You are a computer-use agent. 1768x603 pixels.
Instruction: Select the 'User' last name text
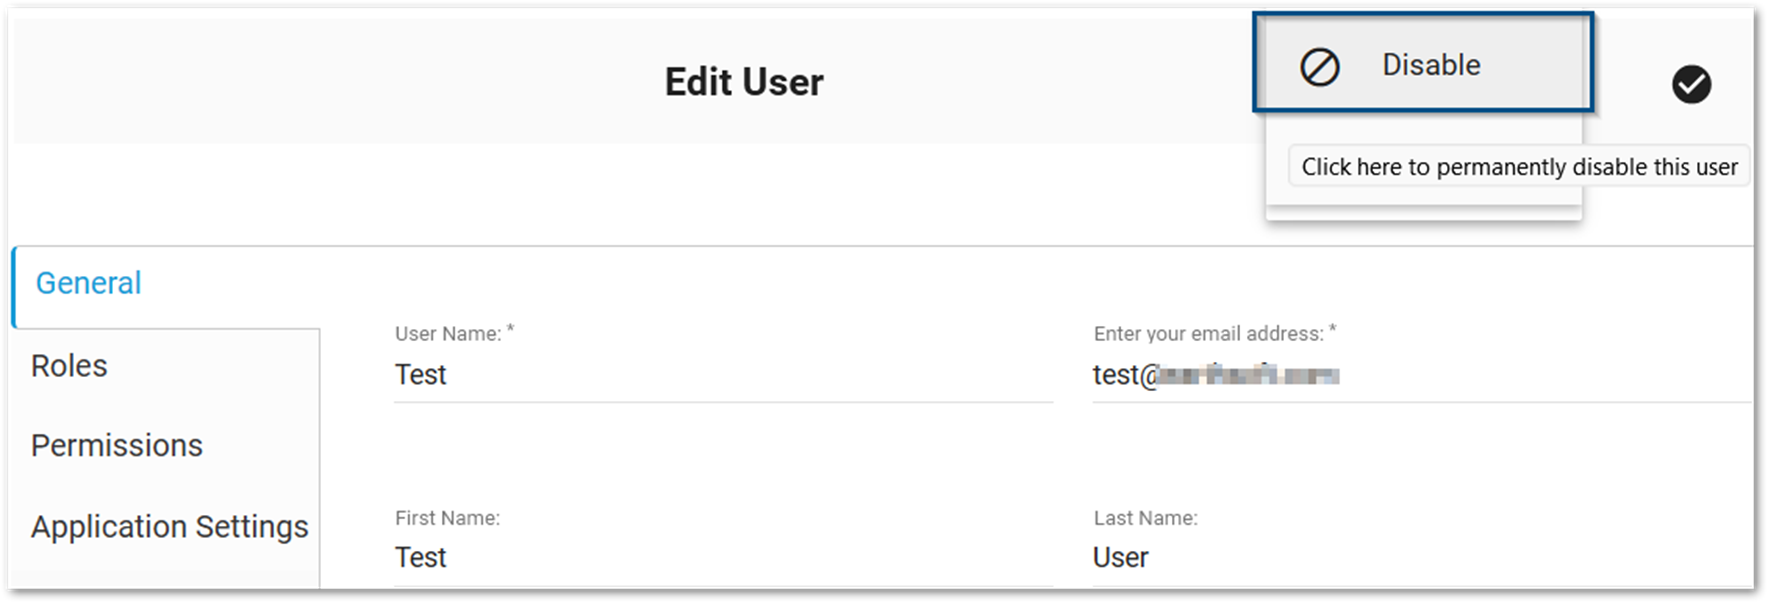(1120, 558)
